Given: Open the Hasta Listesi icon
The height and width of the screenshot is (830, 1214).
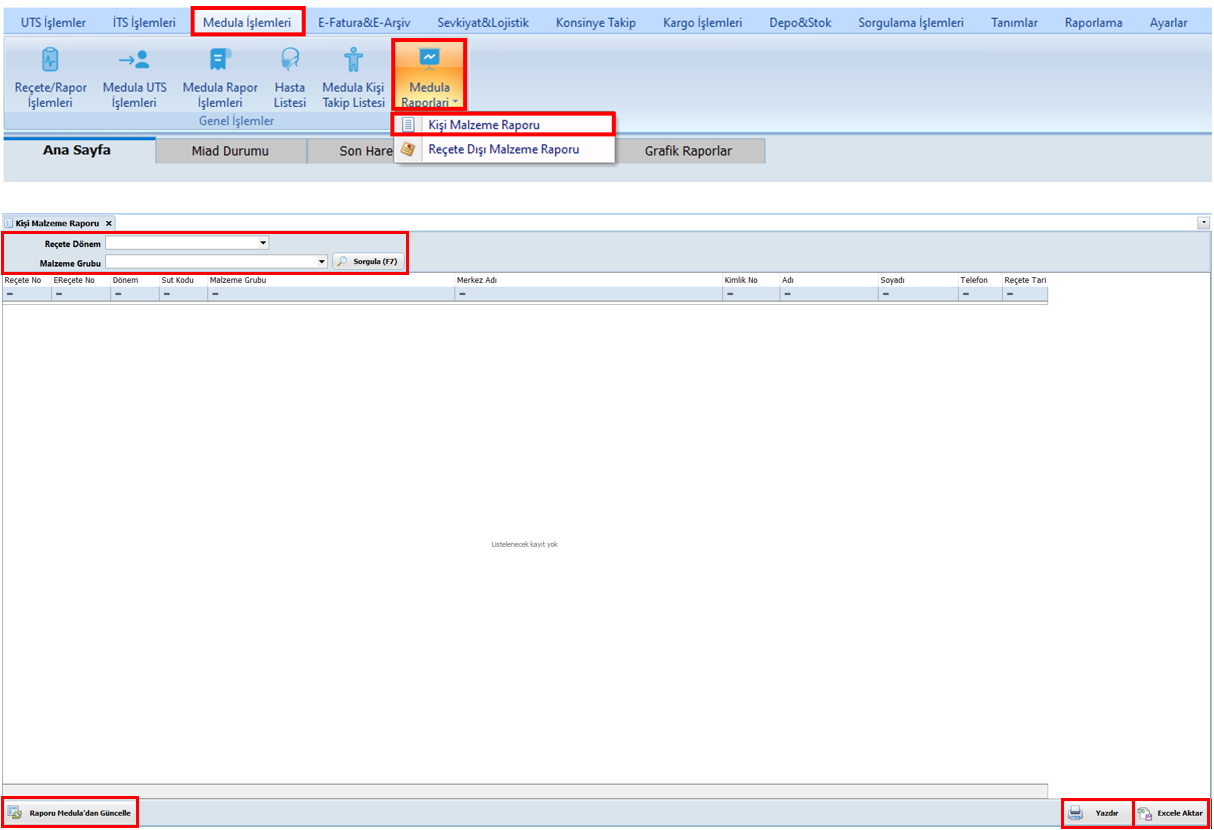Looking at the screenshot, I should pyautogui.click(x=290, y=62).
